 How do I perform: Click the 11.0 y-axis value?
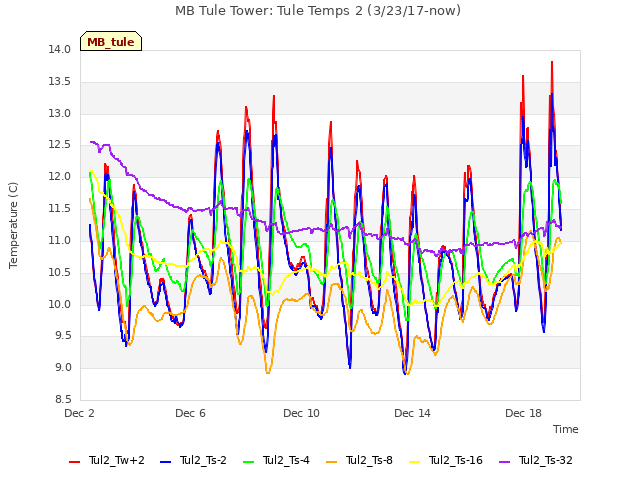60,240
